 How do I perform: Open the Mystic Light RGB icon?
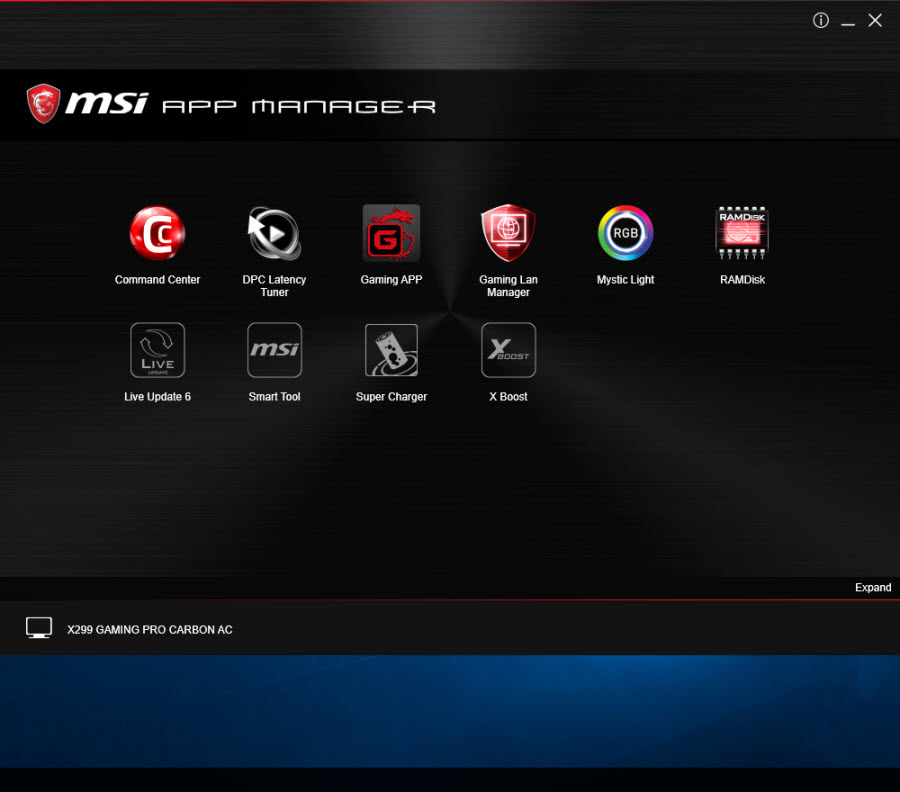pyautogui.click(x=625, y=233)
